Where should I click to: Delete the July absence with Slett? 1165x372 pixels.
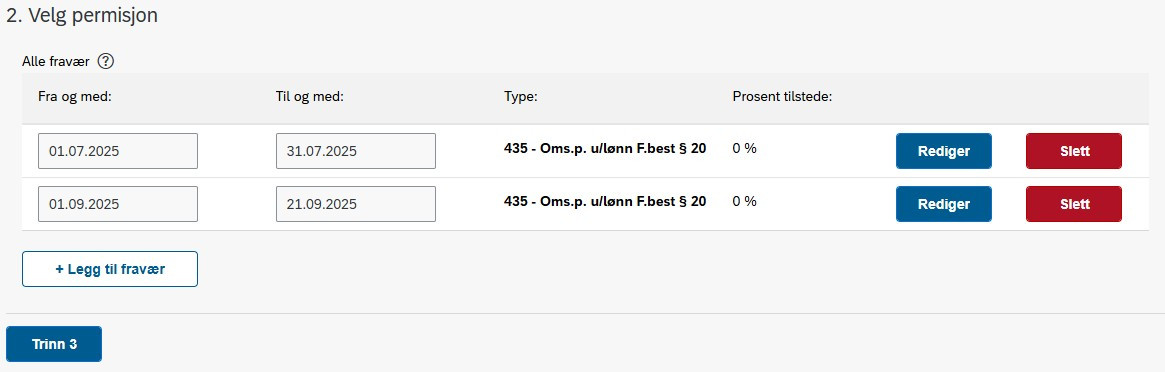[1074, 151]
